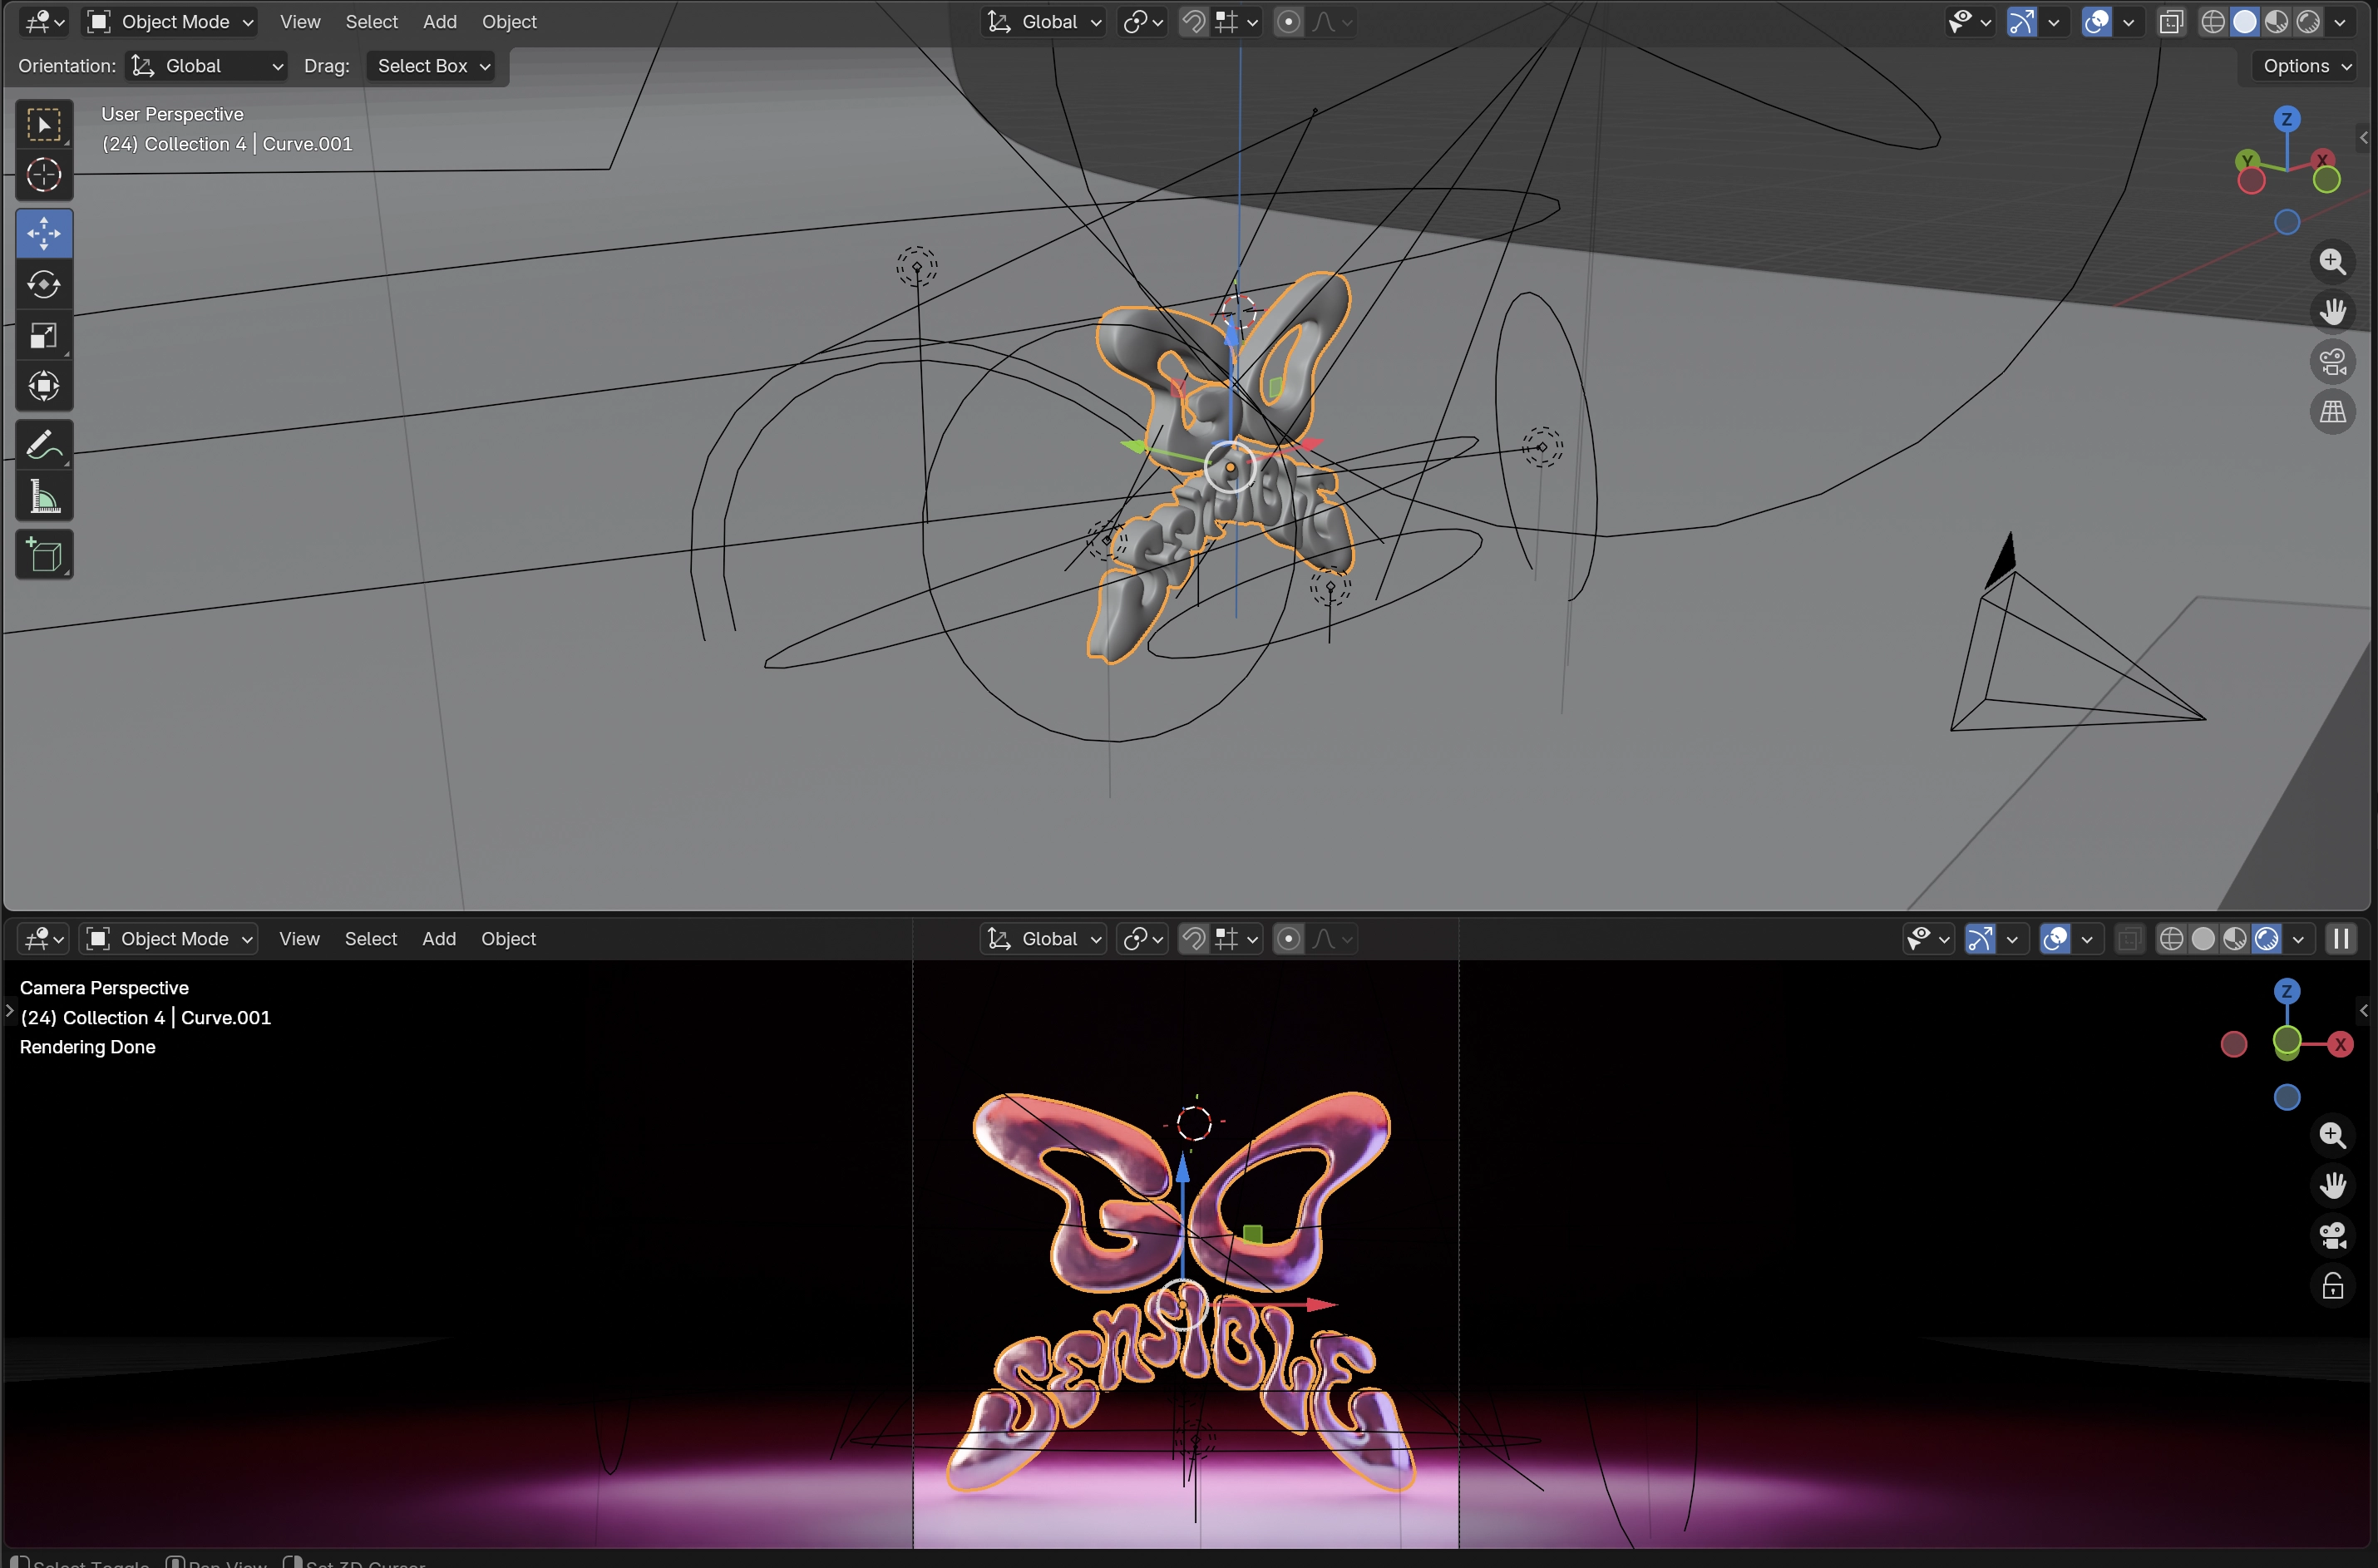Open overlay options dropdown in bottom header
The width and height of the screenshot is (2378, 1568).
[2087, 939]
